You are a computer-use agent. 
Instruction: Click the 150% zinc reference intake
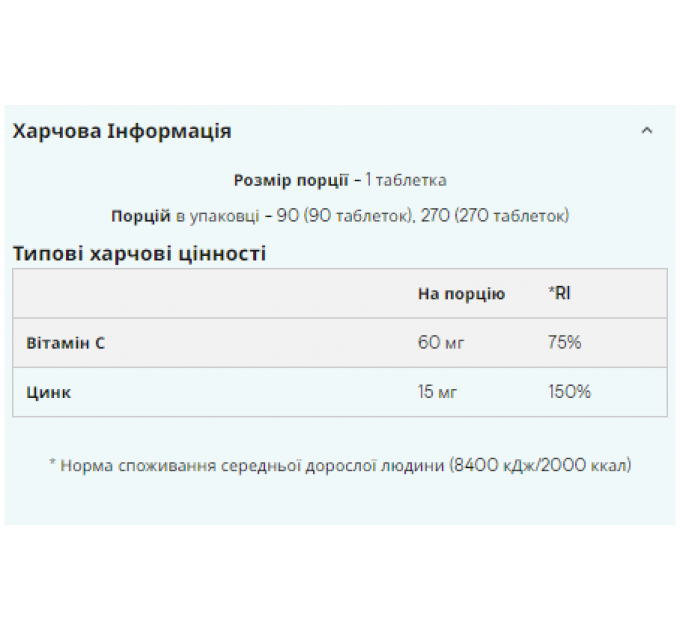tap(569, 392)
